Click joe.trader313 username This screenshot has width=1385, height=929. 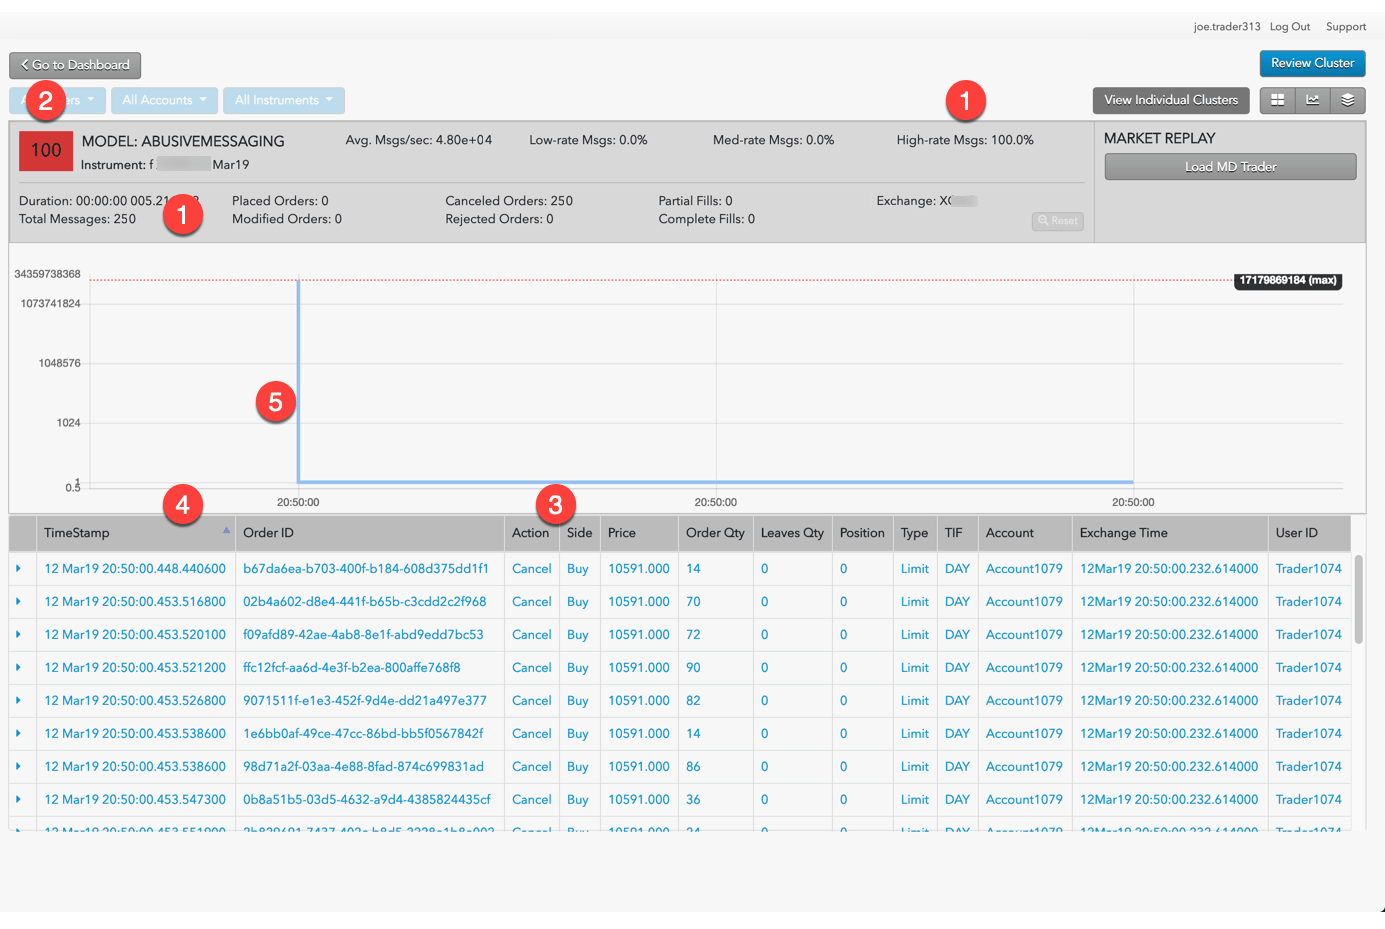pos(1227,27)
